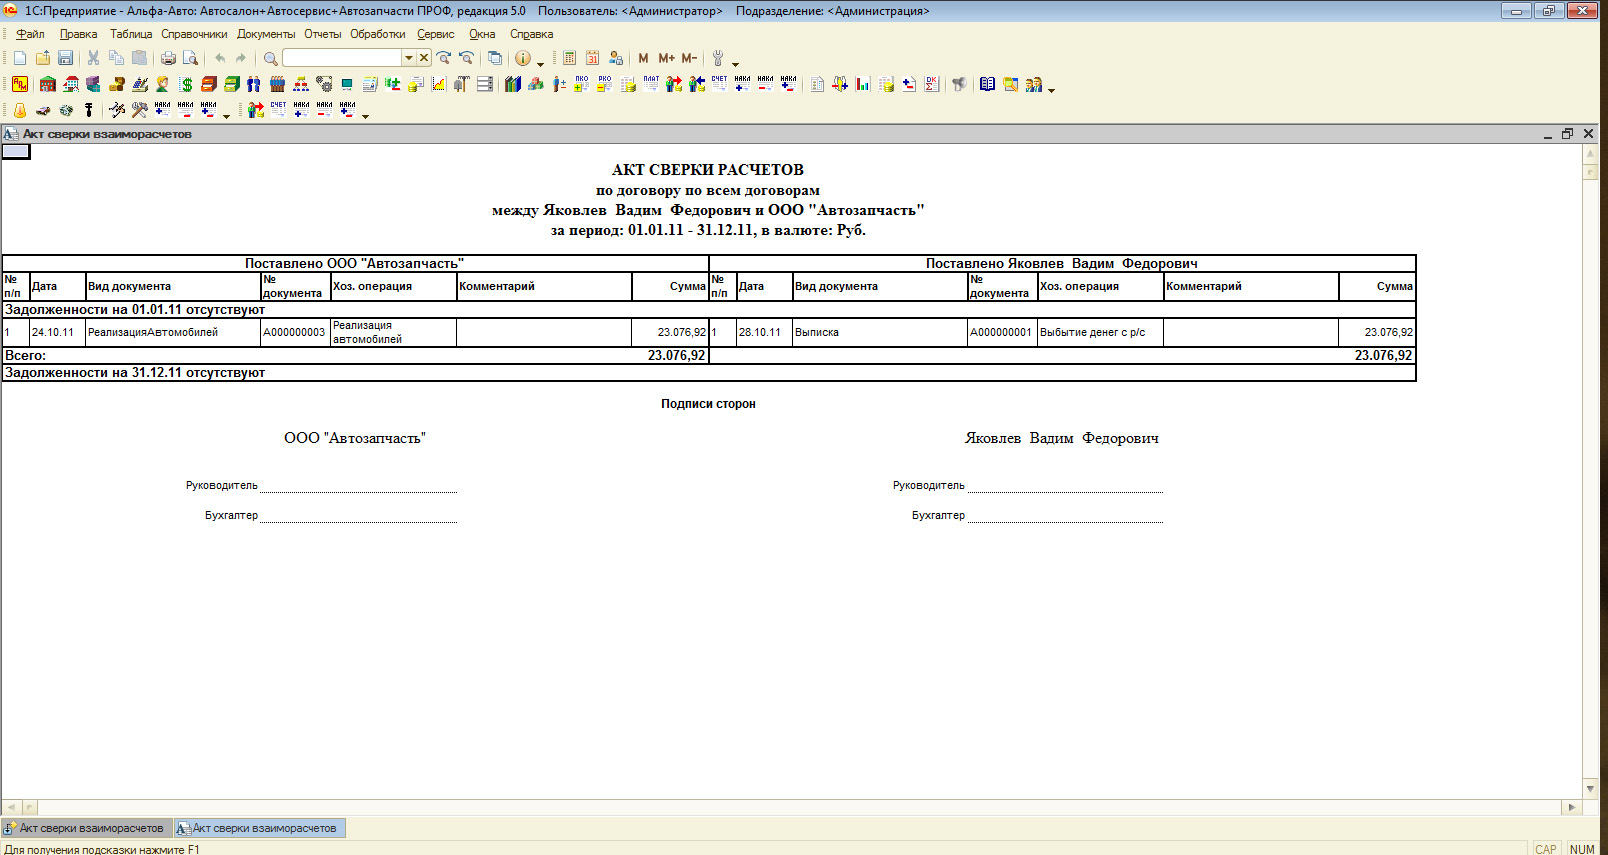Image resolution: width=1608 pixels, height=855 pixels.
Task: Click the Всего: total row label
Action: (x=26, y=355)
